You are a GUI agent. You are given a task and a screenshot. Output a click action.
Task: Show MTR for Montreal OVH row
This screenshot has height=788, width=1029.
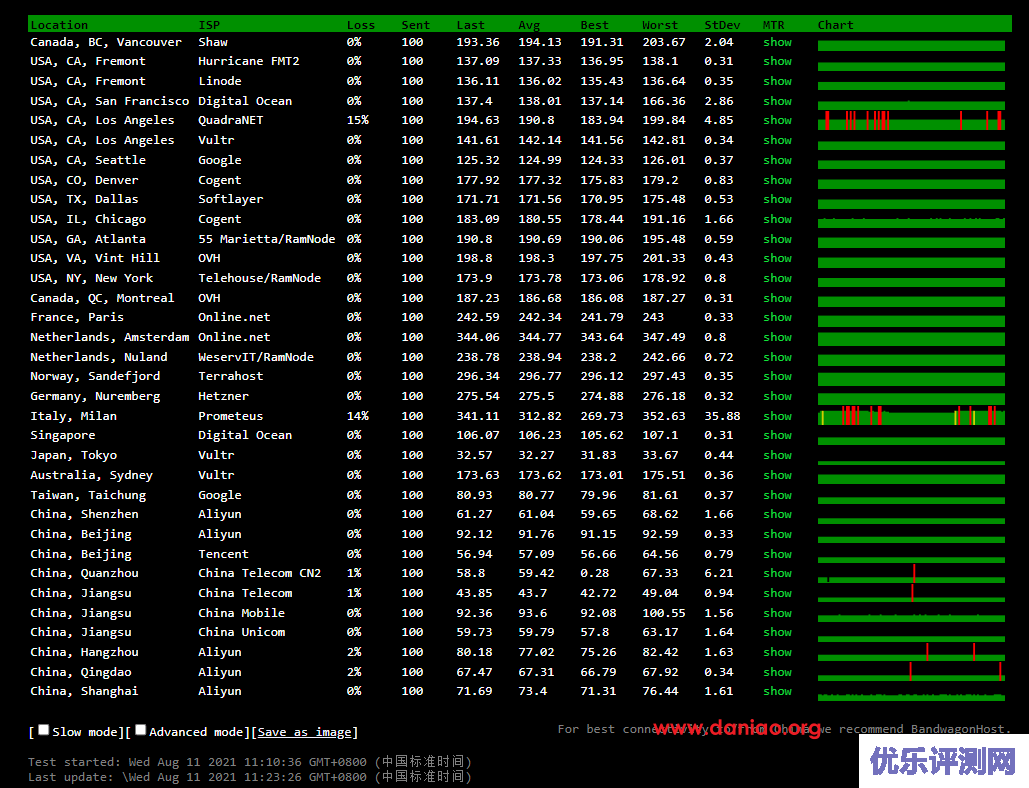(x=778, y=298)
